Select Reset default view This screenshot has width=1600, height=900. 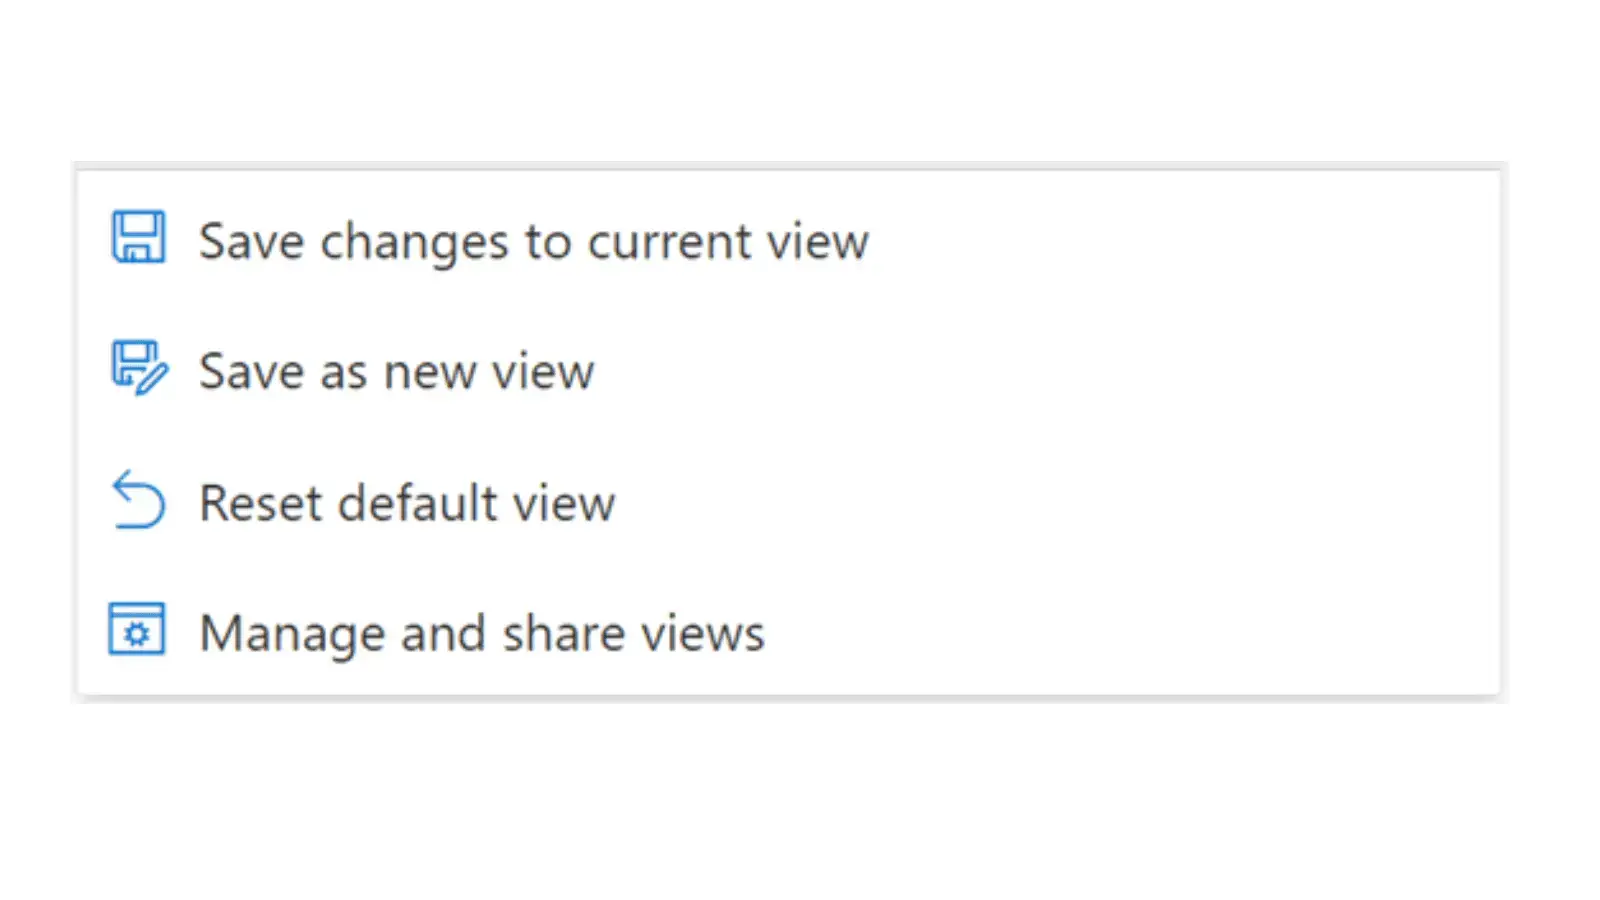(x=788, y=502)
